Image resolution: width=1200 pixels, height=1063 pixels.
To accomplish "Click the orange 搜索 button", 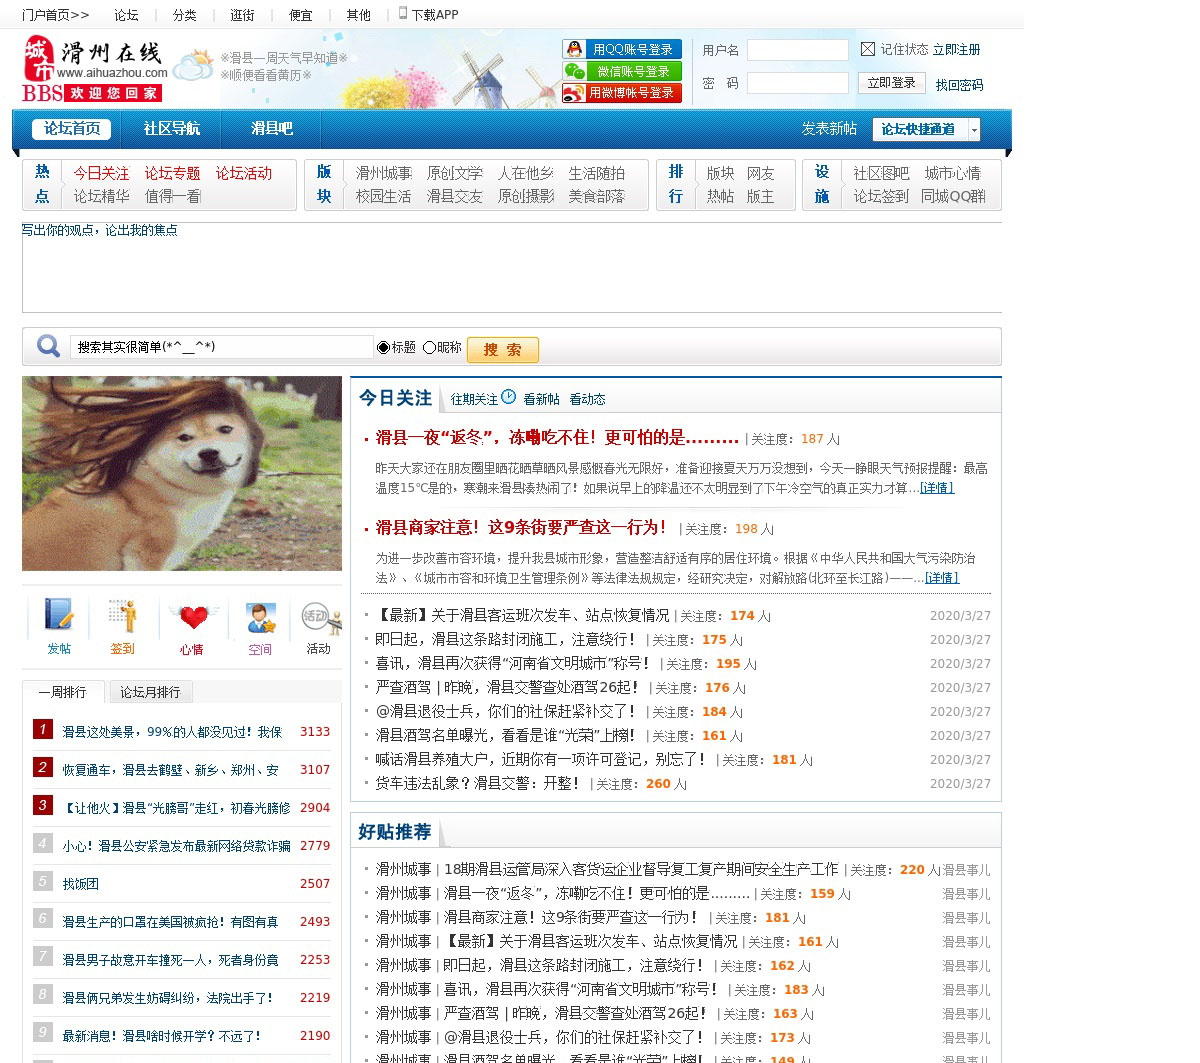I will pos(502,349).
